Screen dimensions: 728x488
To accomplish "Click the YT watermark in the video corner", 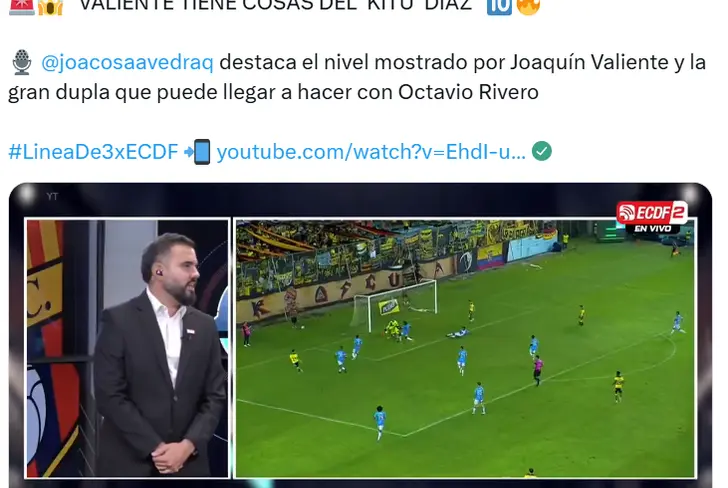I will (52, 197).
